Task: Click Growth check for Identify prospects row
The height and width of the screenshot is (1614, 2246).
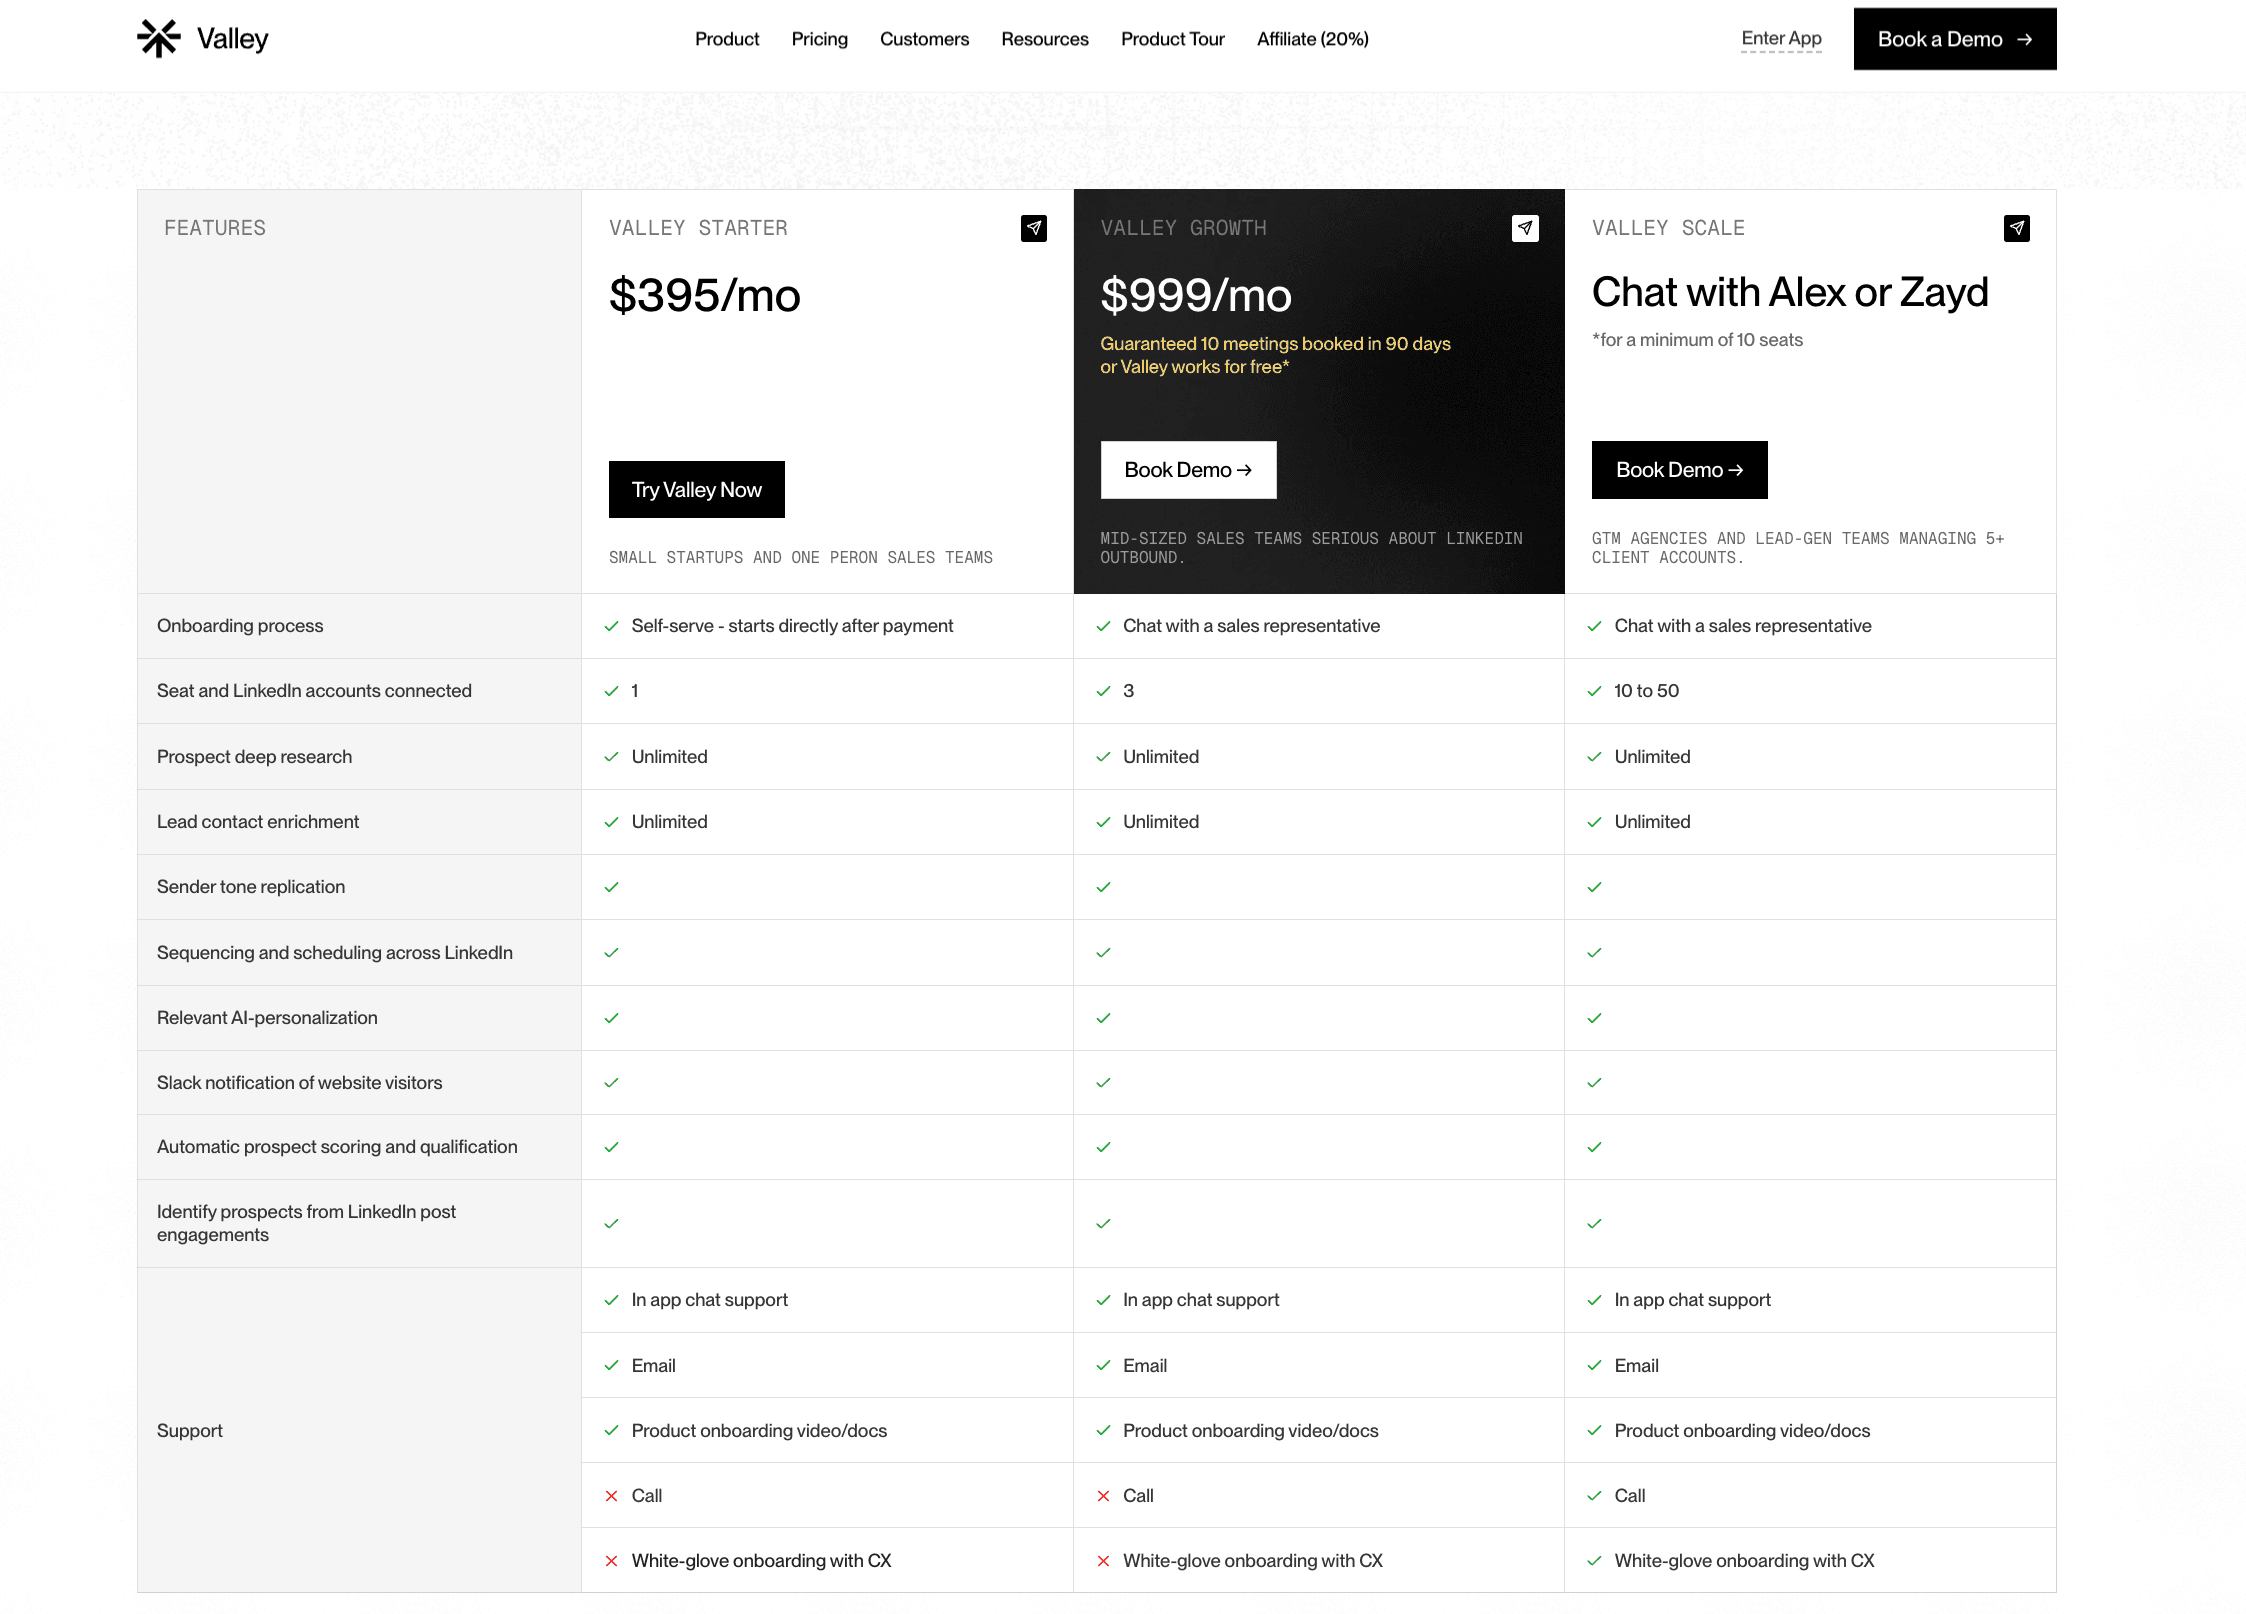Action: [x=1103, y=1224]
